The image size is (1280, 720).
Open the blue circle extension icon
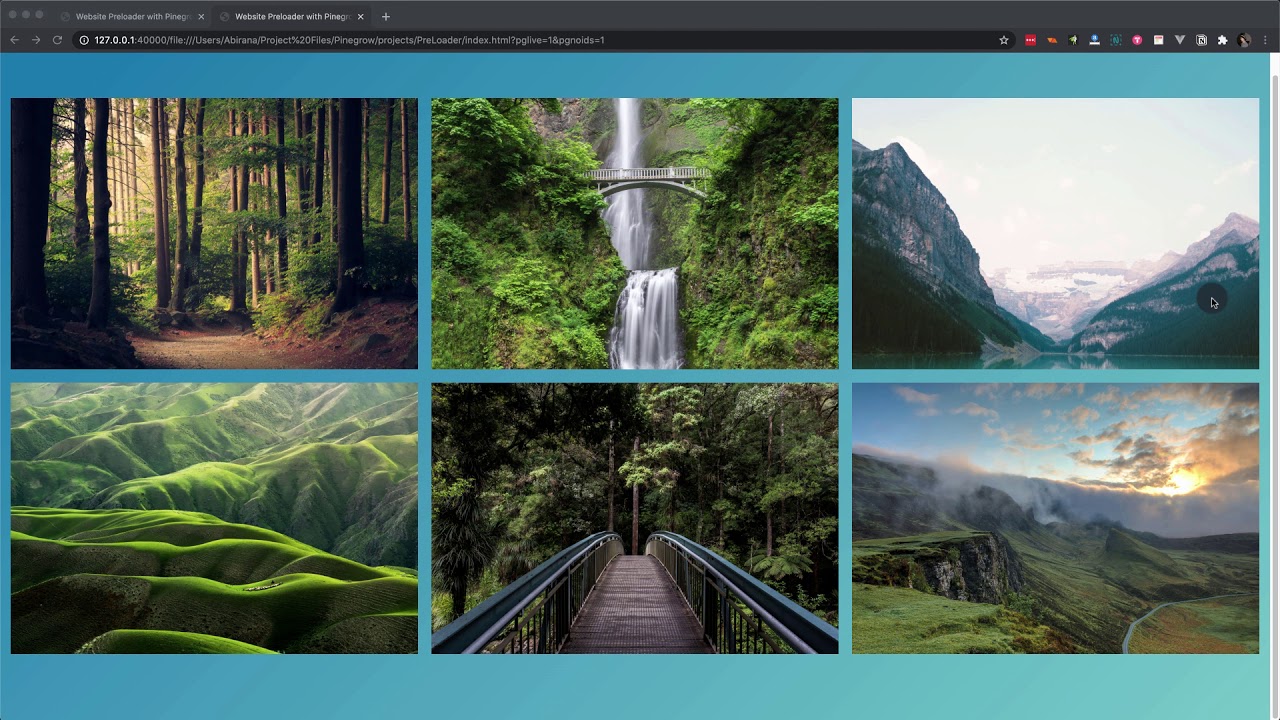[1094, 40]
